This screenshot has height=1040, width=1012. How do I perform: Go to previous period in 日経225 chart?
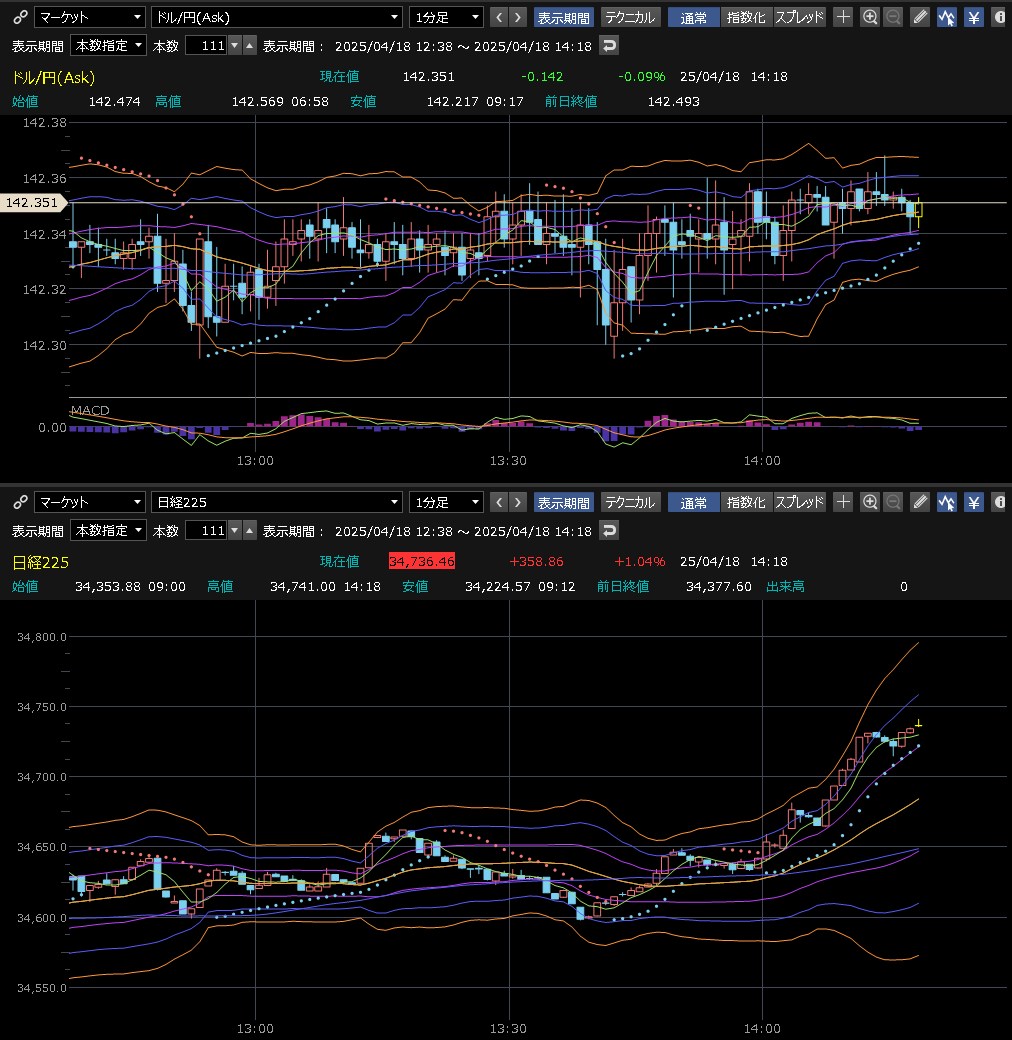(499, 502)
